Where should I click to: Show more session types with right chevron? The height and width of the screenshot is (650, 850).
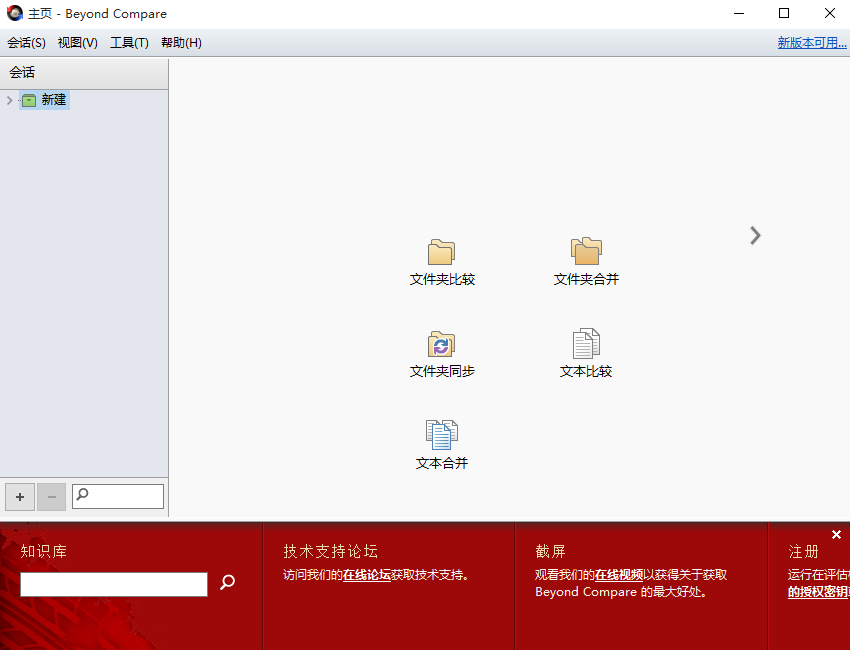pos(755,235)
